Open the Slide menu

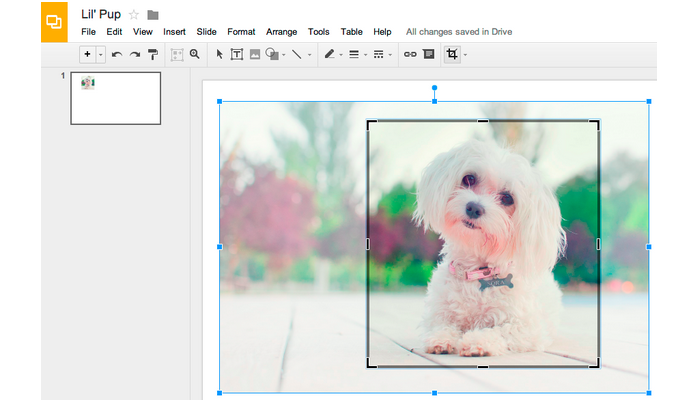(207, 32)
